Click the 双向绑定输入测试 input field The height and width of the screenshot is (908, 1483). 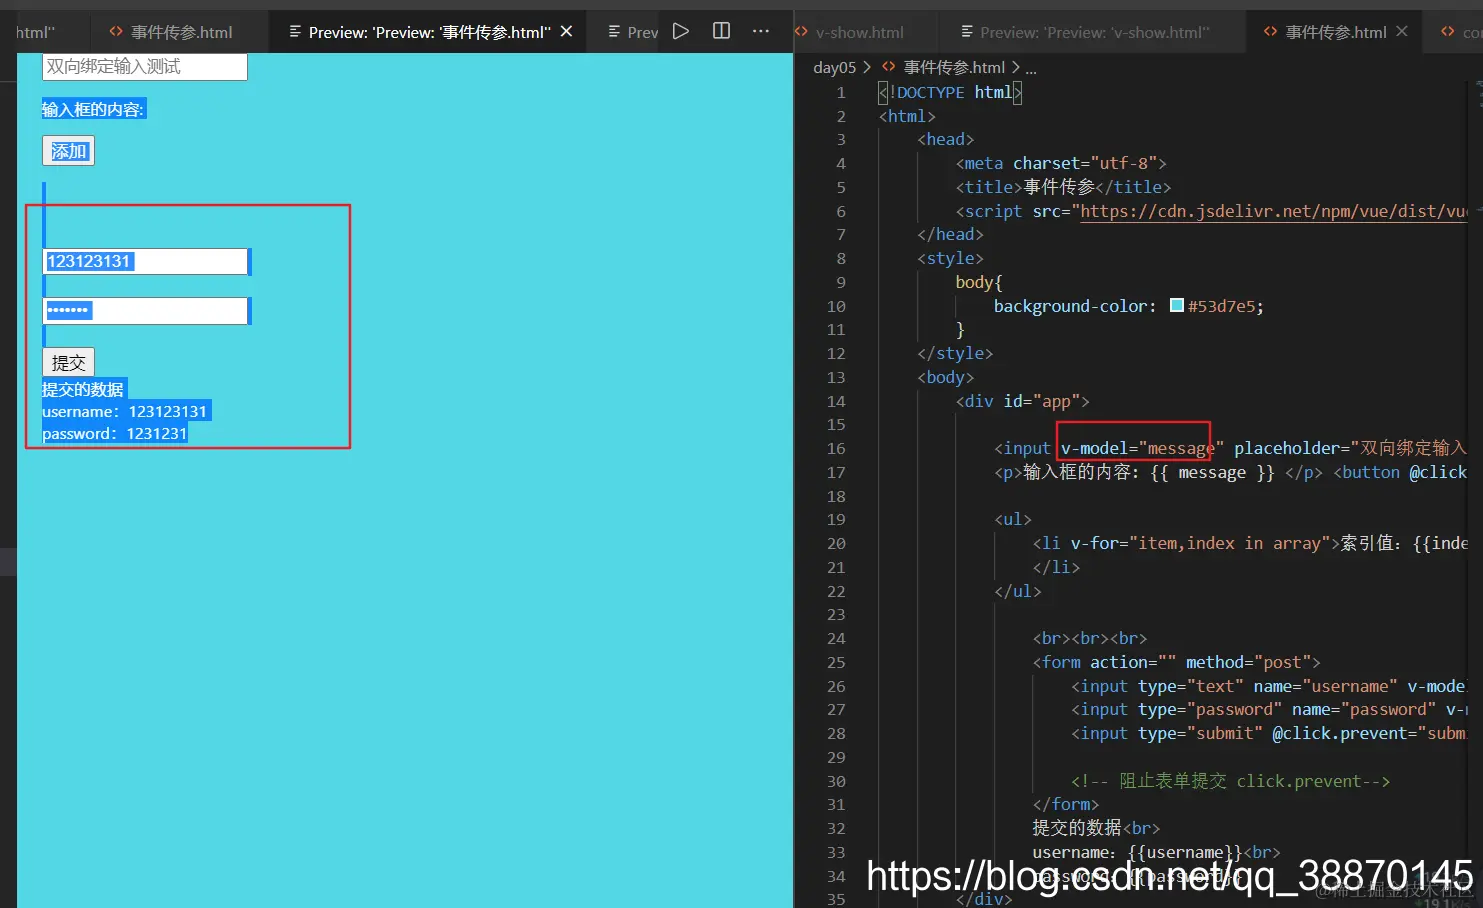point(145,67)
